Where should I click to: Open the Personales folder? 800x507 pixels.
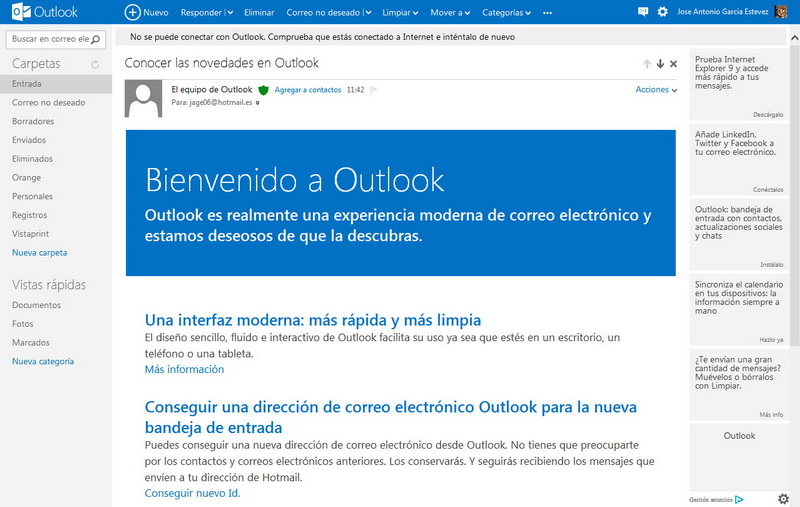[32, 196]
